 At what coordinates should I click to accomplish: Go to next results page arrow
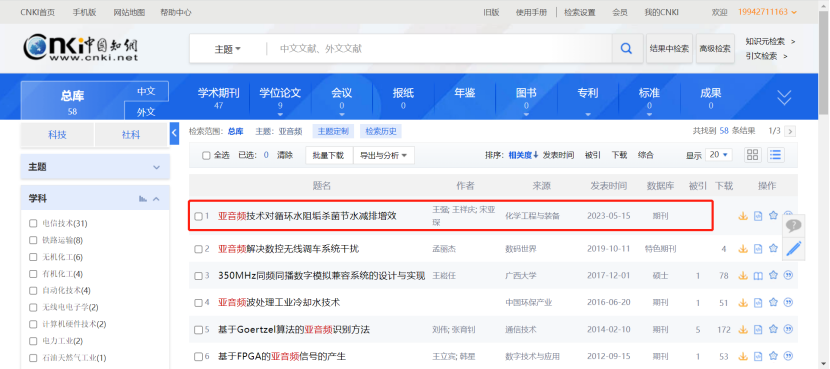[790, 131]
